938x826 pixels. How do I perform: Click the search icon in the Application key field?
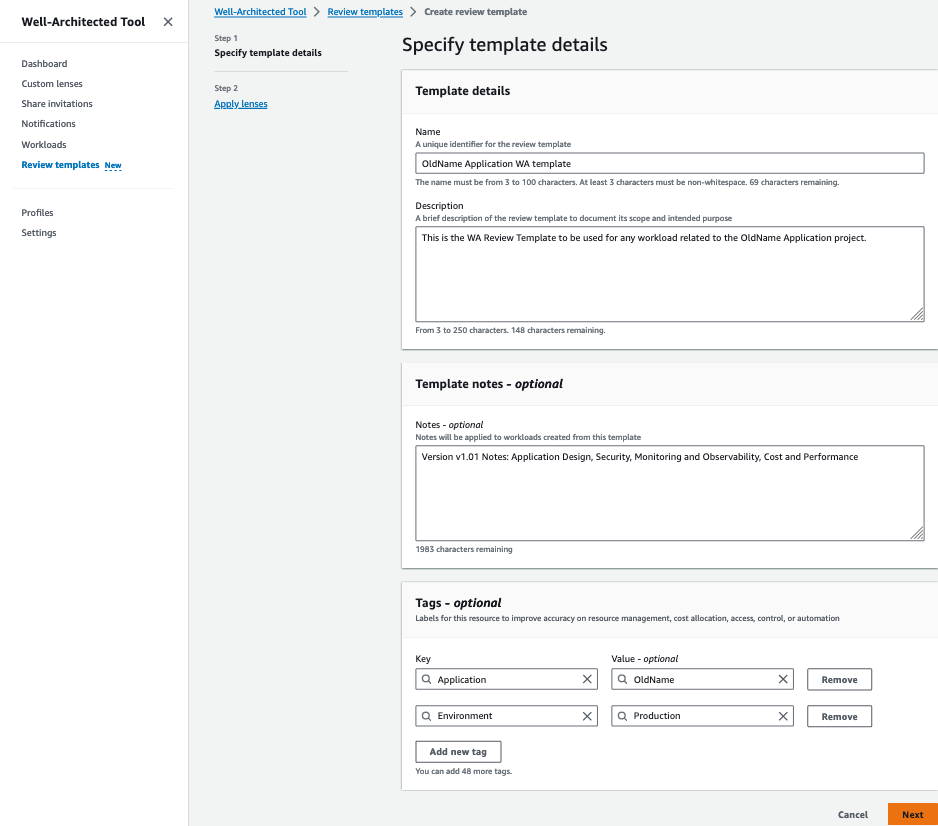427,679
